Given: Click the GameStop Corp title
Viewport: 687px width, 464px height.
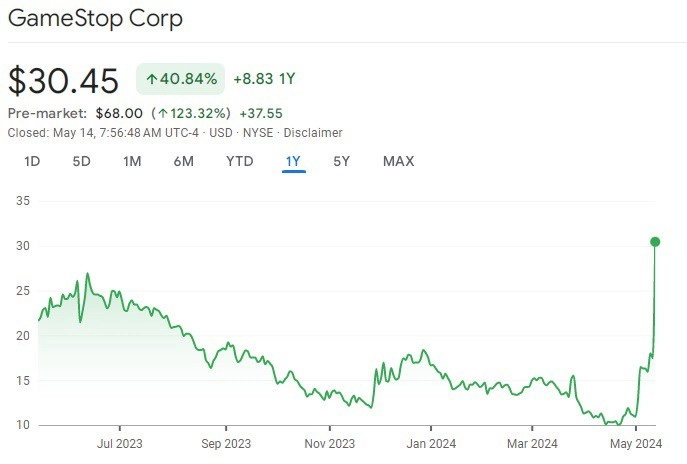Looking at the screenshot, I should coord(95,19).
